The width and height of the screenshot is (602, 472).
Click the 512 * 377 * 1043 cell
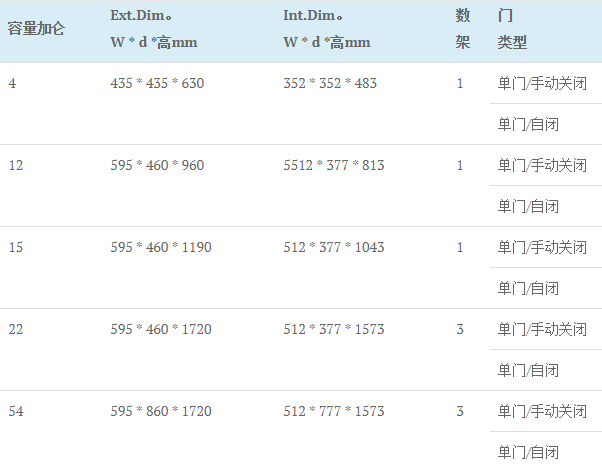tap(333, 247)
